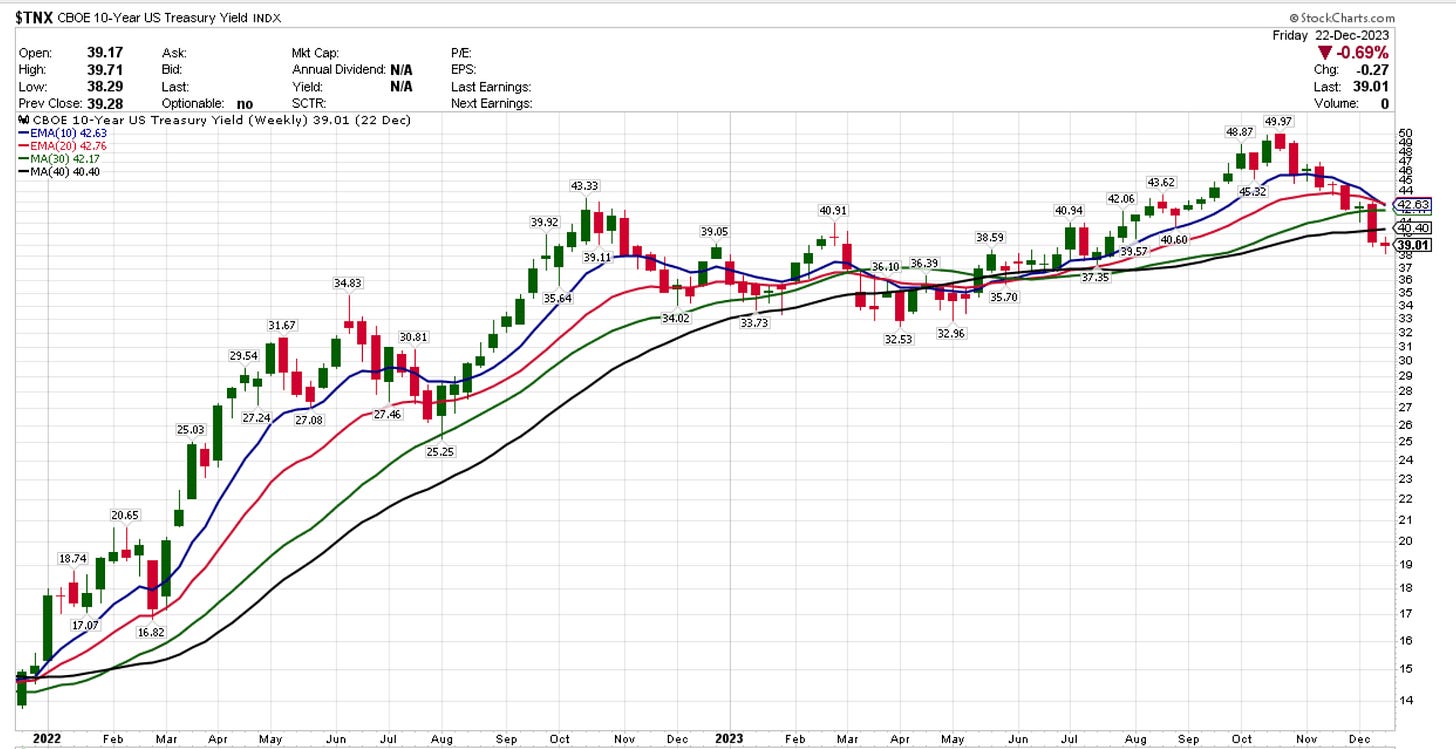Screen dimensions: 1456x749
Task: Click the red down-triangle change indicator
Action: [x=1325, y=52]
